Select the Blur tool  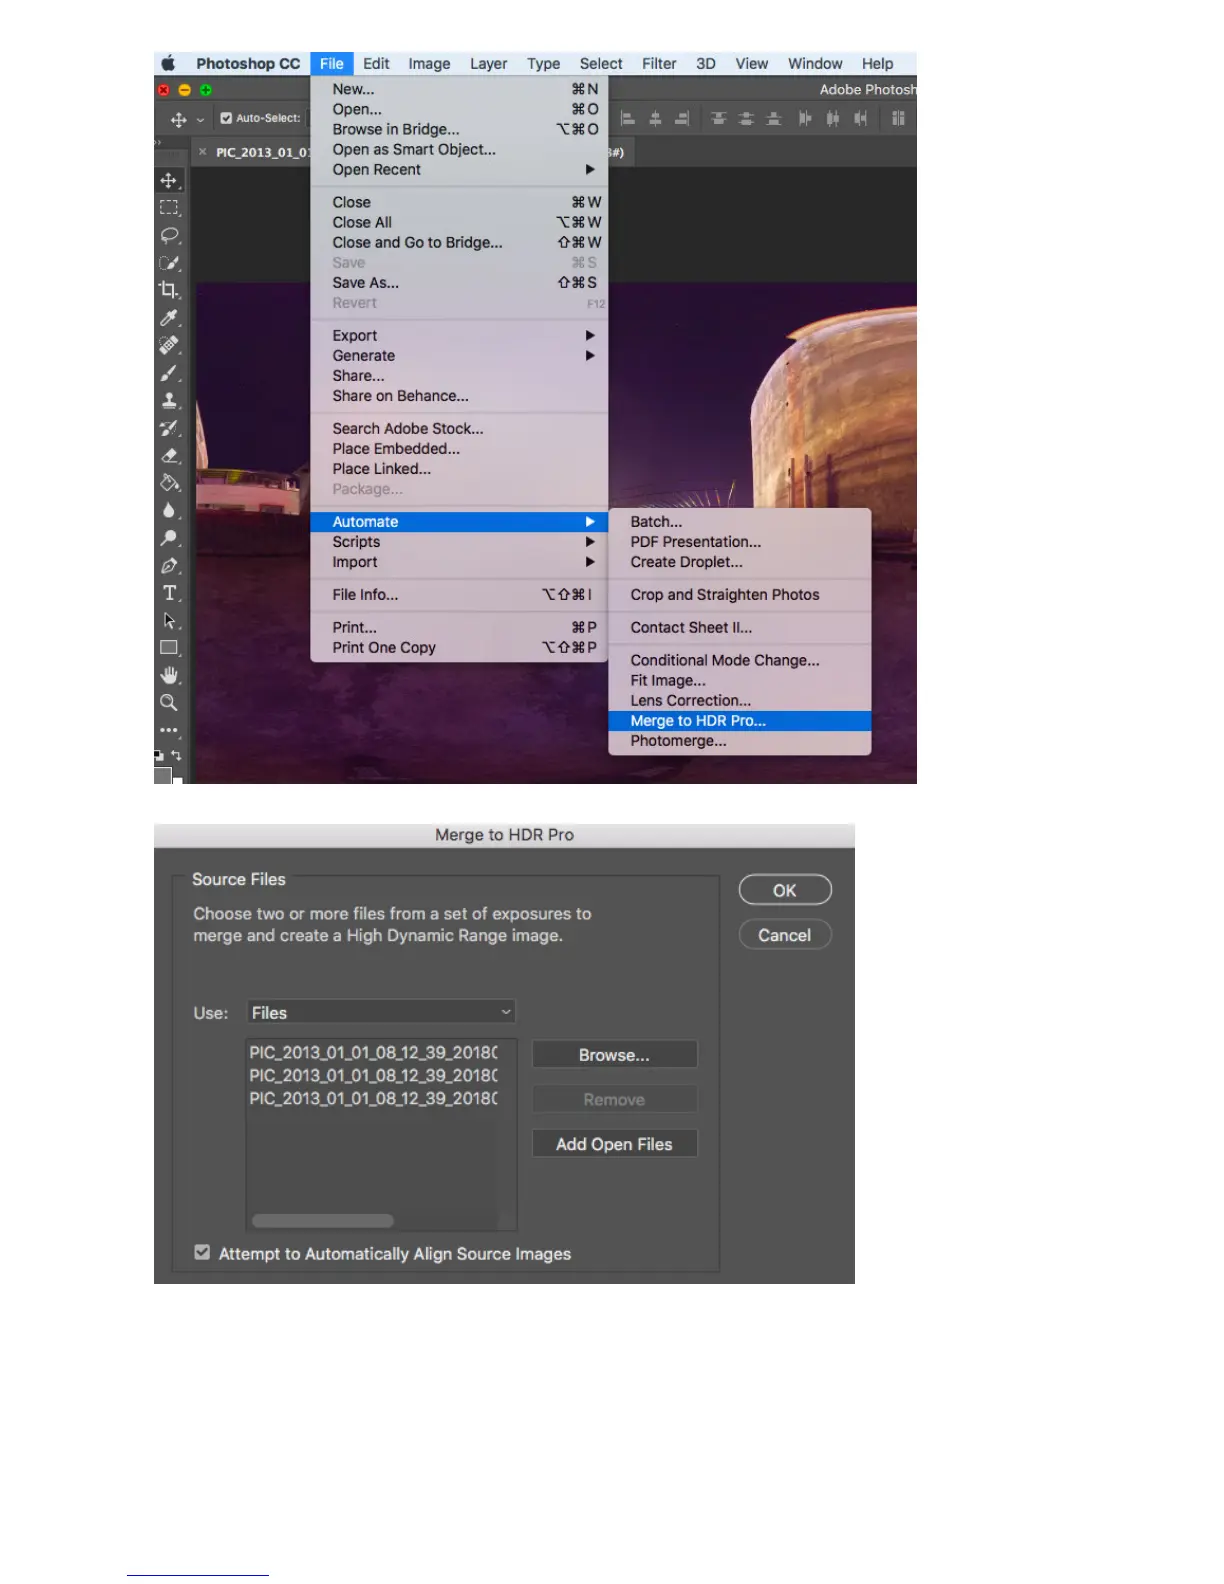coord(169,510)
